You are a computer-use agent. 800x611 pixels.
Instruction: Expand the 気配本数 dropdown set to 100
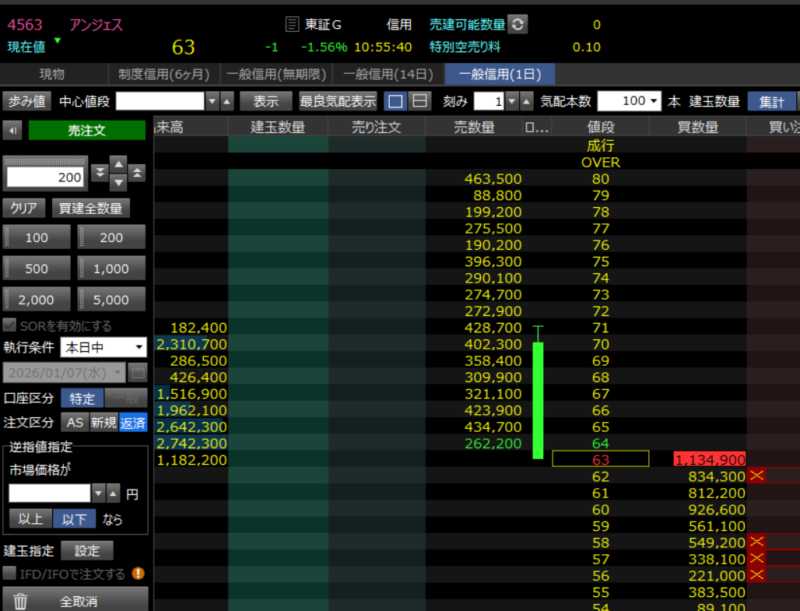654,101
